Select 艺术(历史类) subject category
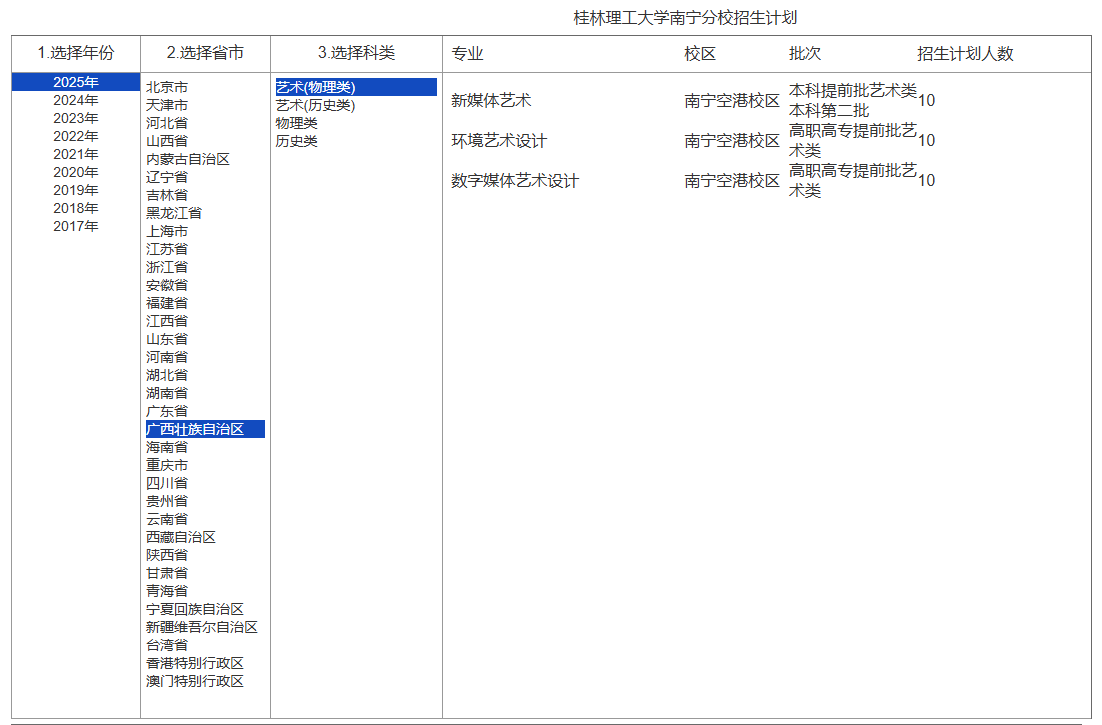 315,105
